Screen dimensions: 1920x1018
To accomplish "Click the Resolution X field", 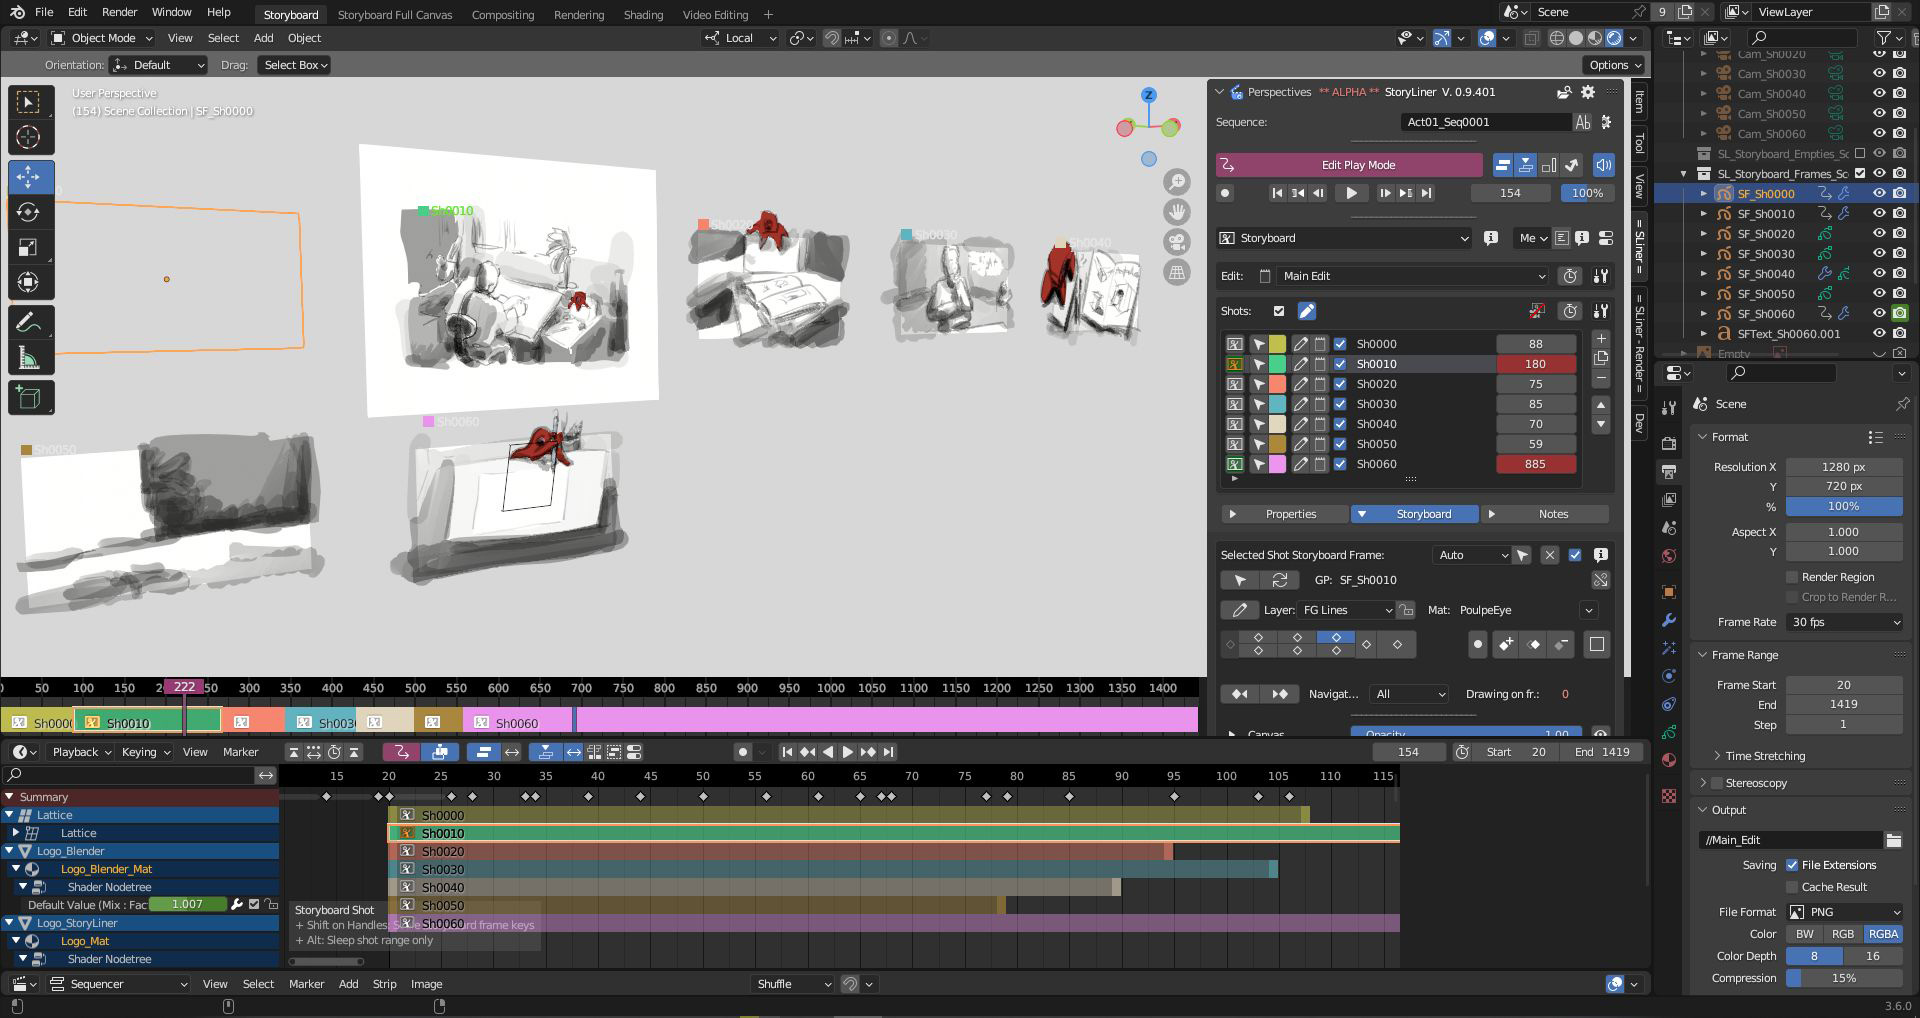I will coord(1842,467).
